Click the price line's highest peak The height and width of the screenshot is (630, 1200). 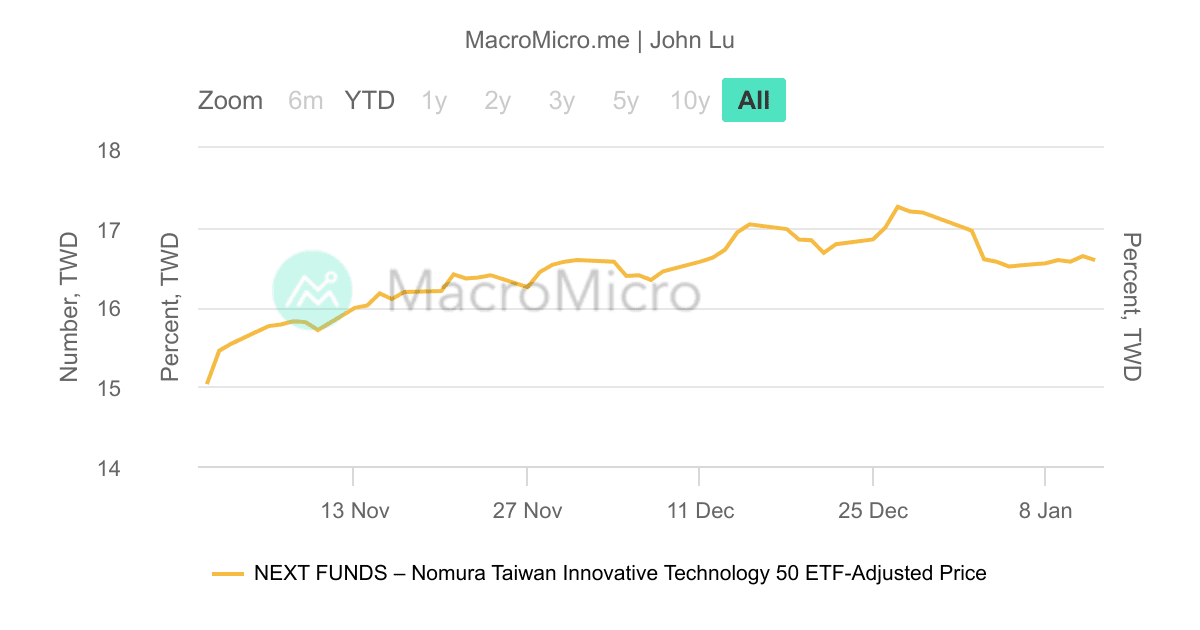tap(897, 206)
